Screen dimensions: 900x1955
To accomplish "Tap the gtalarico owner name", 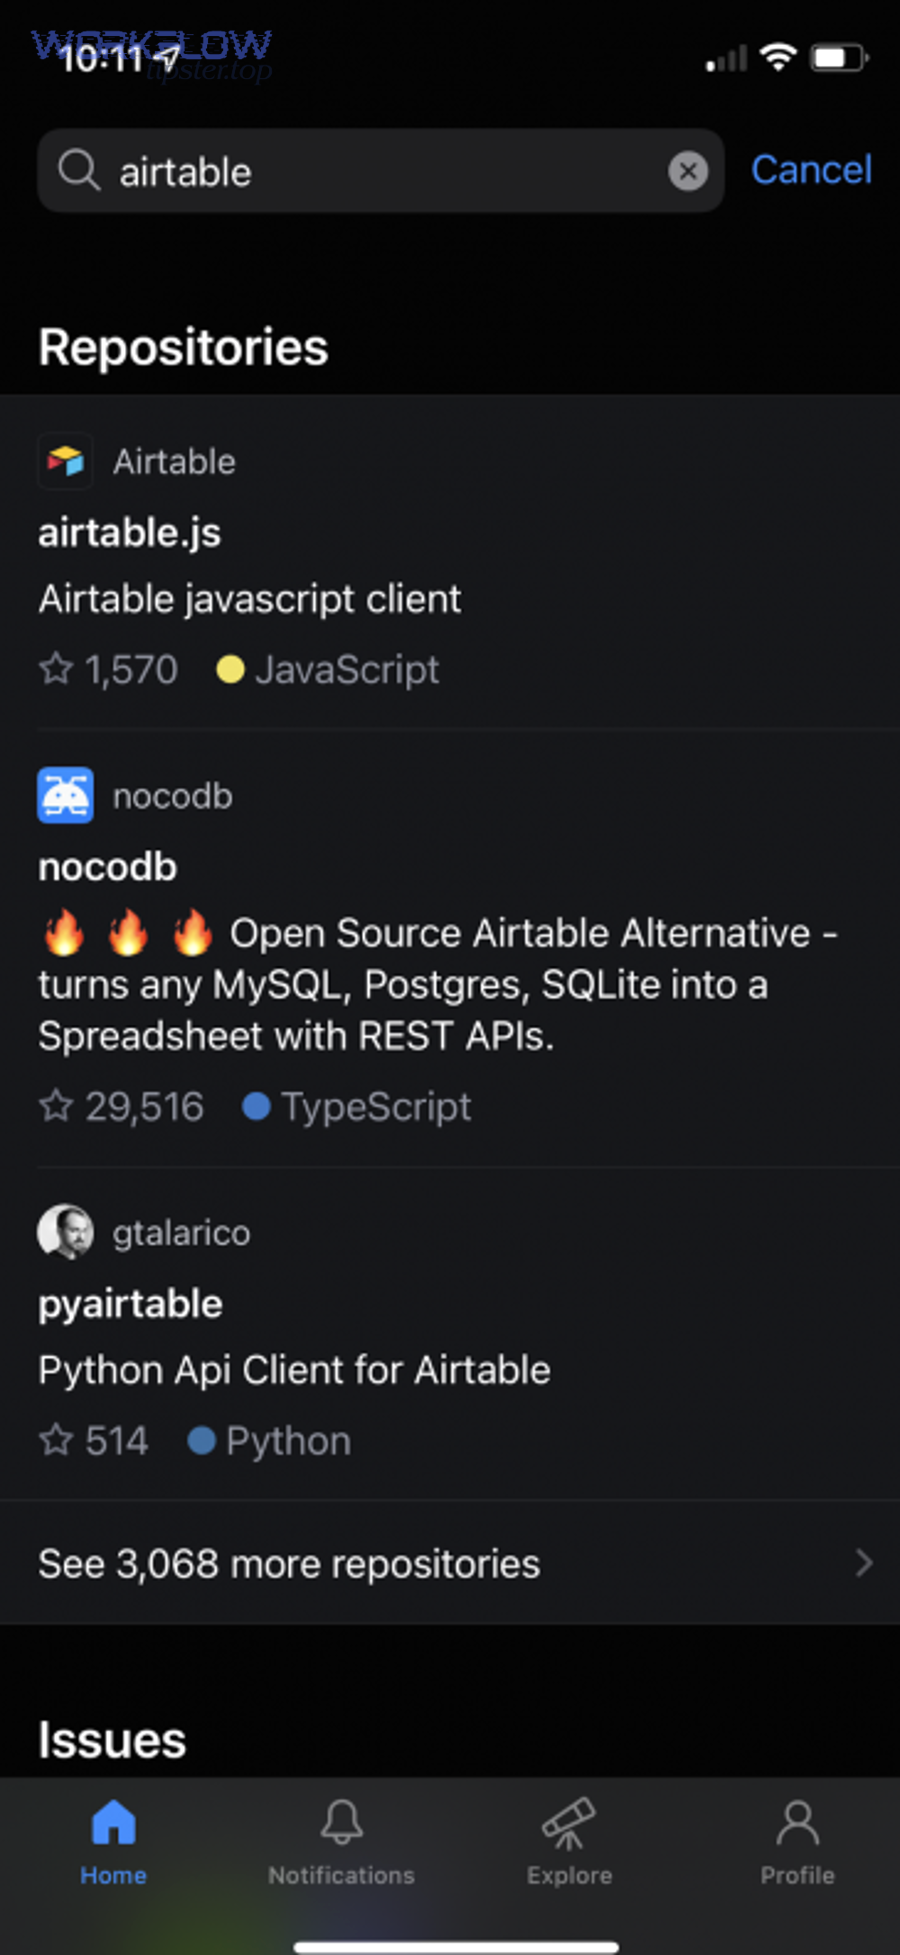I will (x=181, y=1233).
